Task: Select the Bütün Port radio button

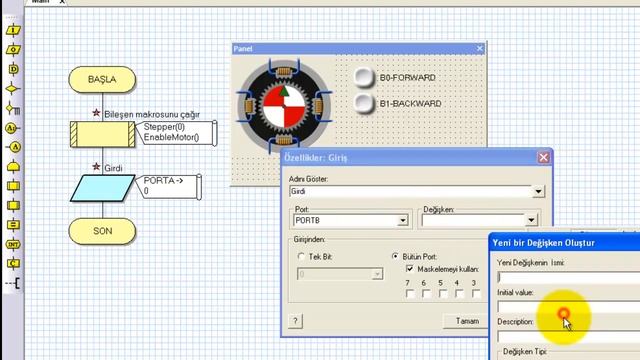Action: (395, 257)
